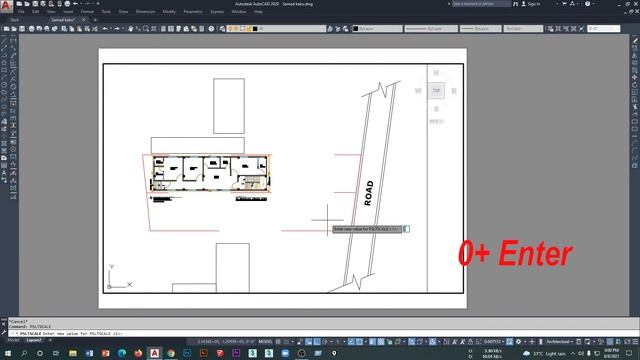Viewport: 640px width, 360px height.
Task: Select the Line tool in draw toolbar
Action: click(4, 40)
